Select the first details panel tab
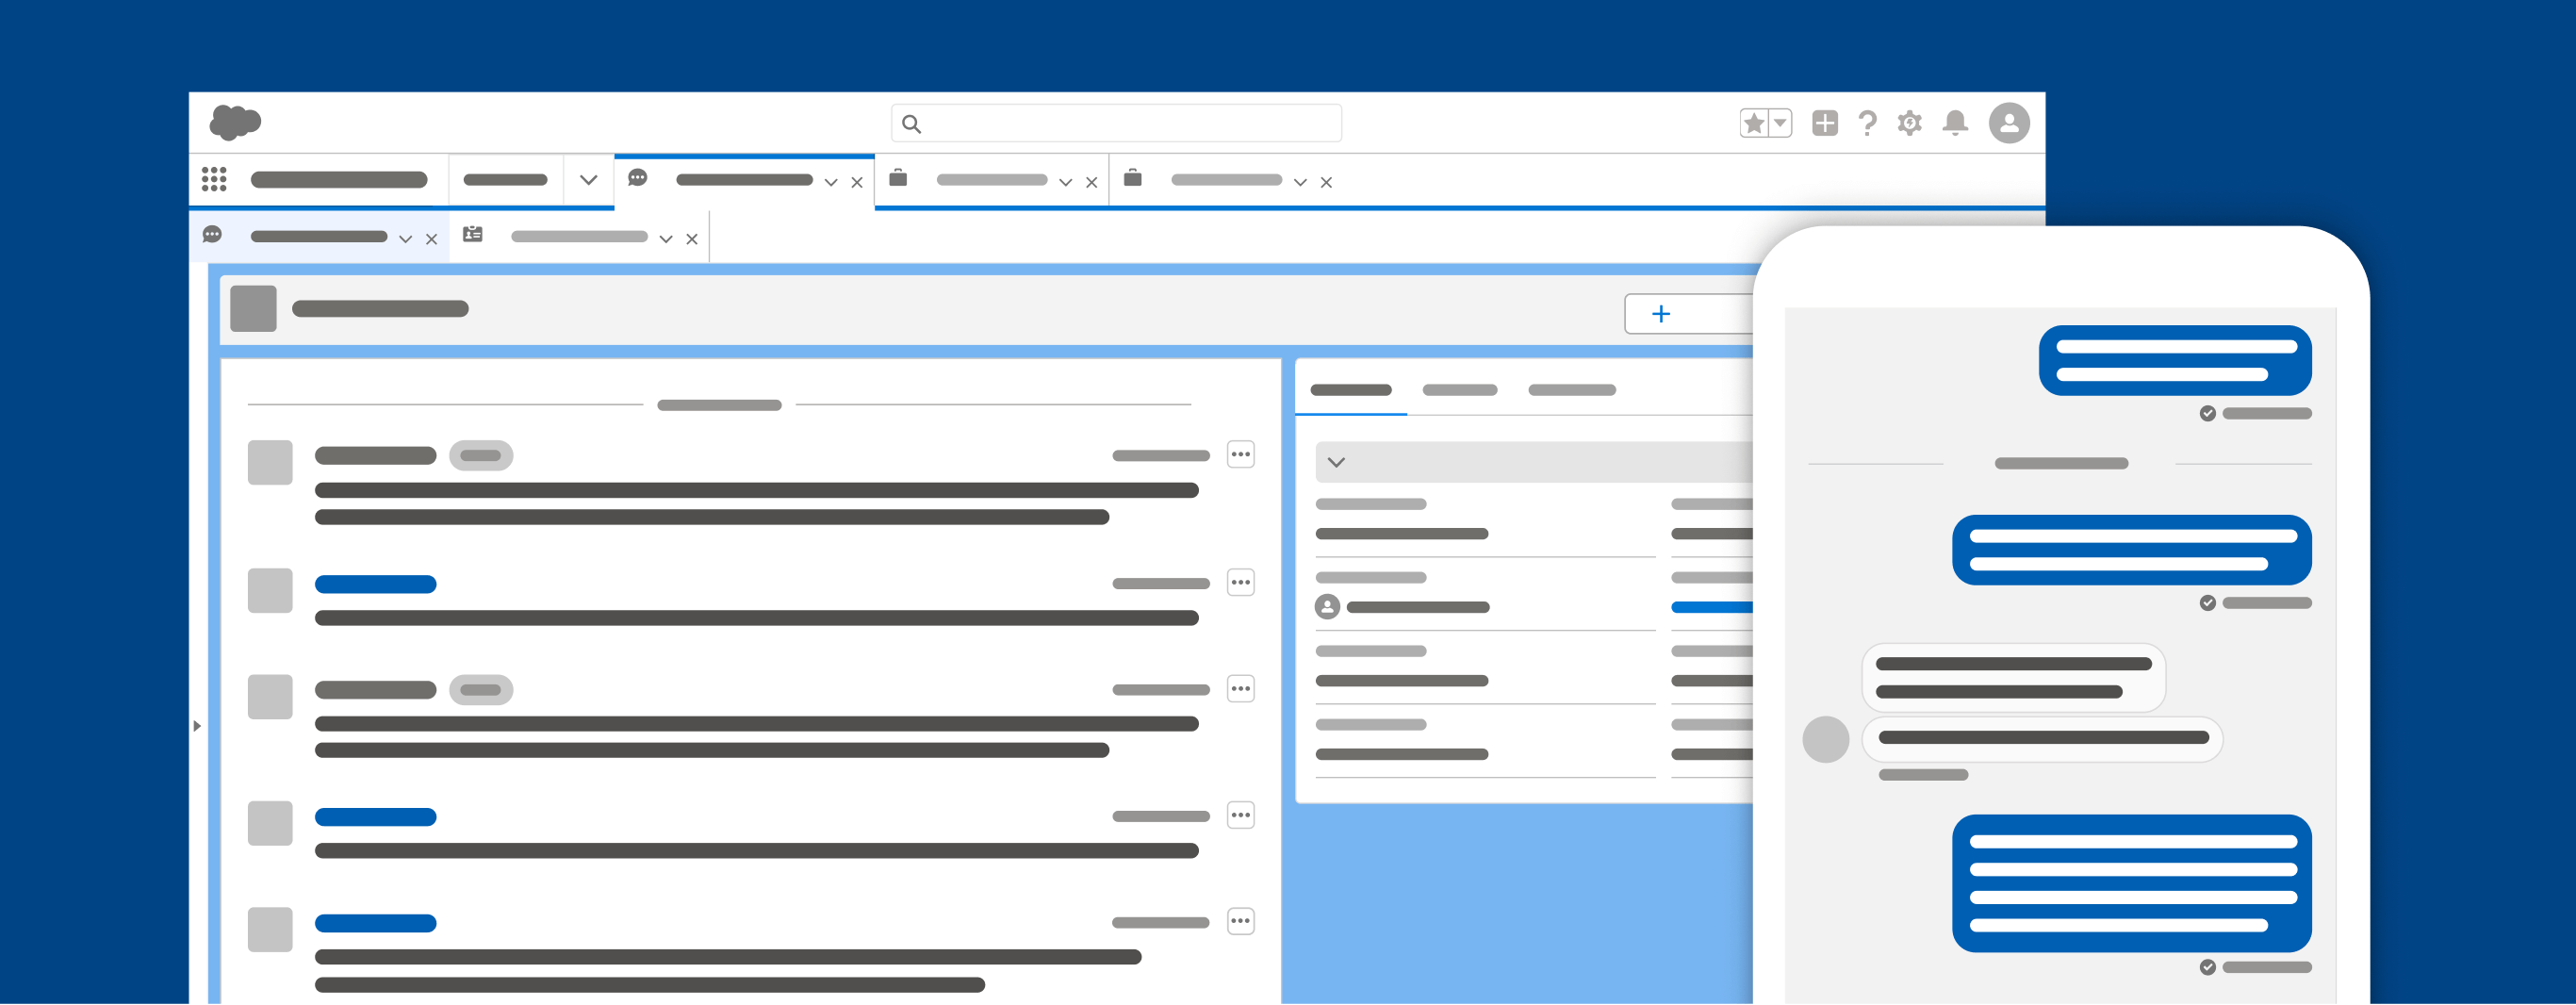Image resolution: width=2576 pixels, height=1005 pixels. [x=1351, y=390]
